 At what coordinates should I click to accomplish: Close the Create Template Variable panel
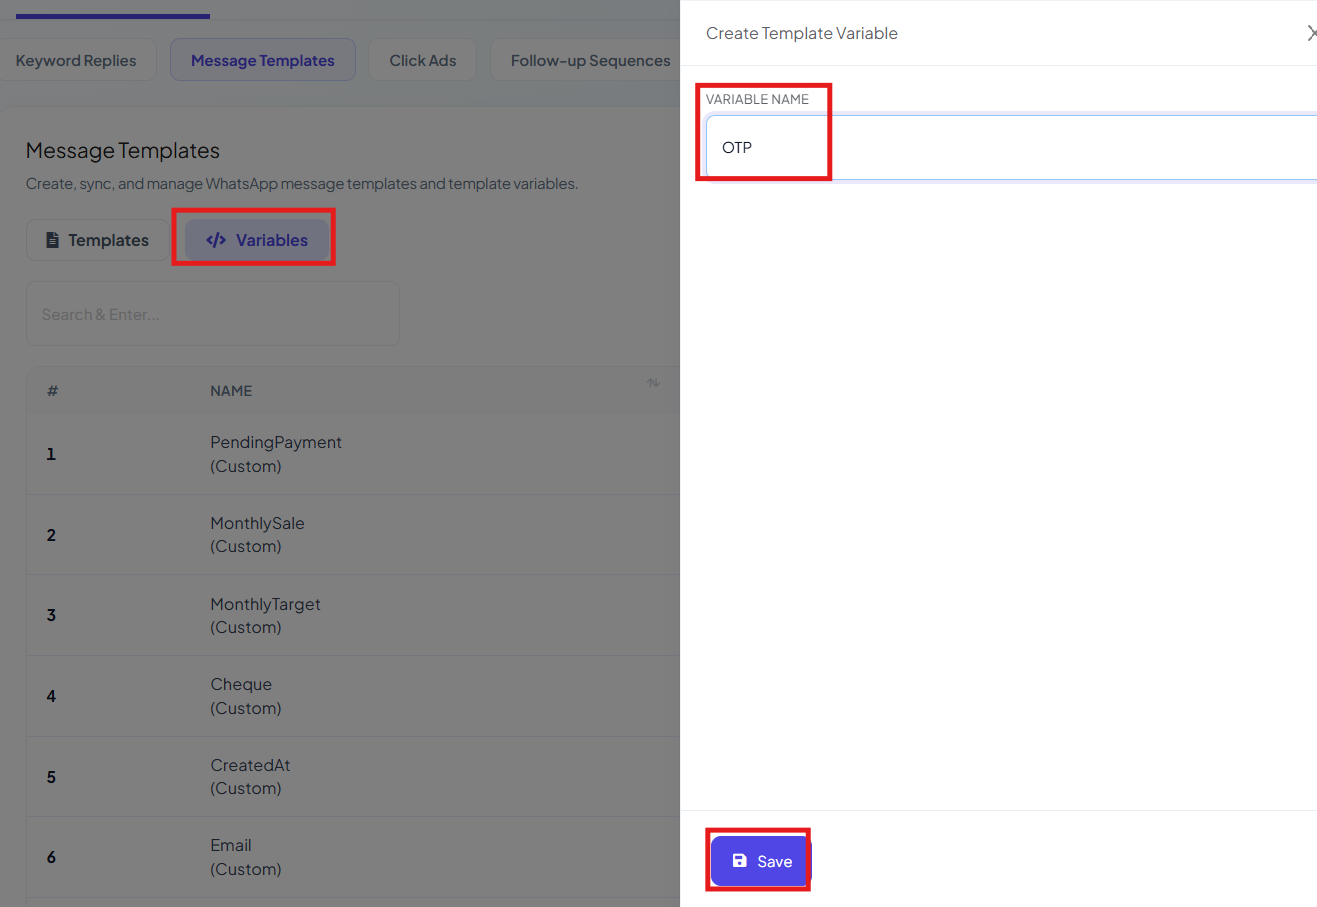tap(1311, 33)
